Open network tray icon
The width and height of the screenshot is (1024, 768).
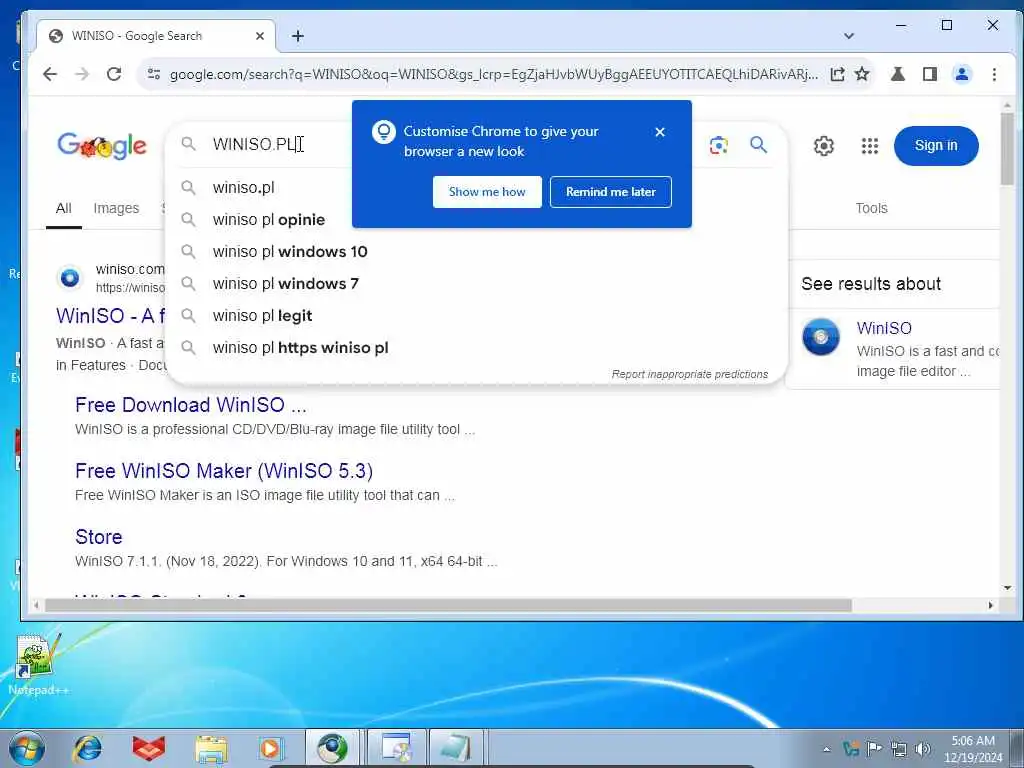898,748
